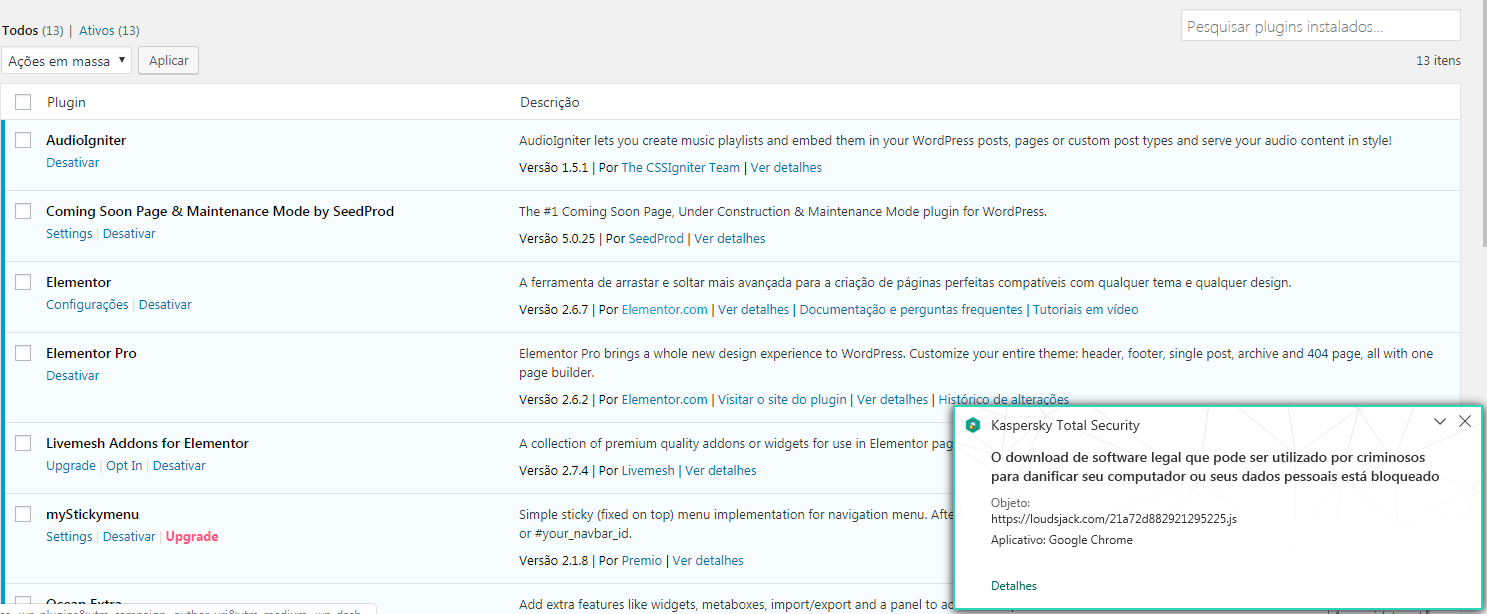Click Desativar for Livemesh Addons for Elementor
Screen dimensions: 1487x614
pos(180,466)
